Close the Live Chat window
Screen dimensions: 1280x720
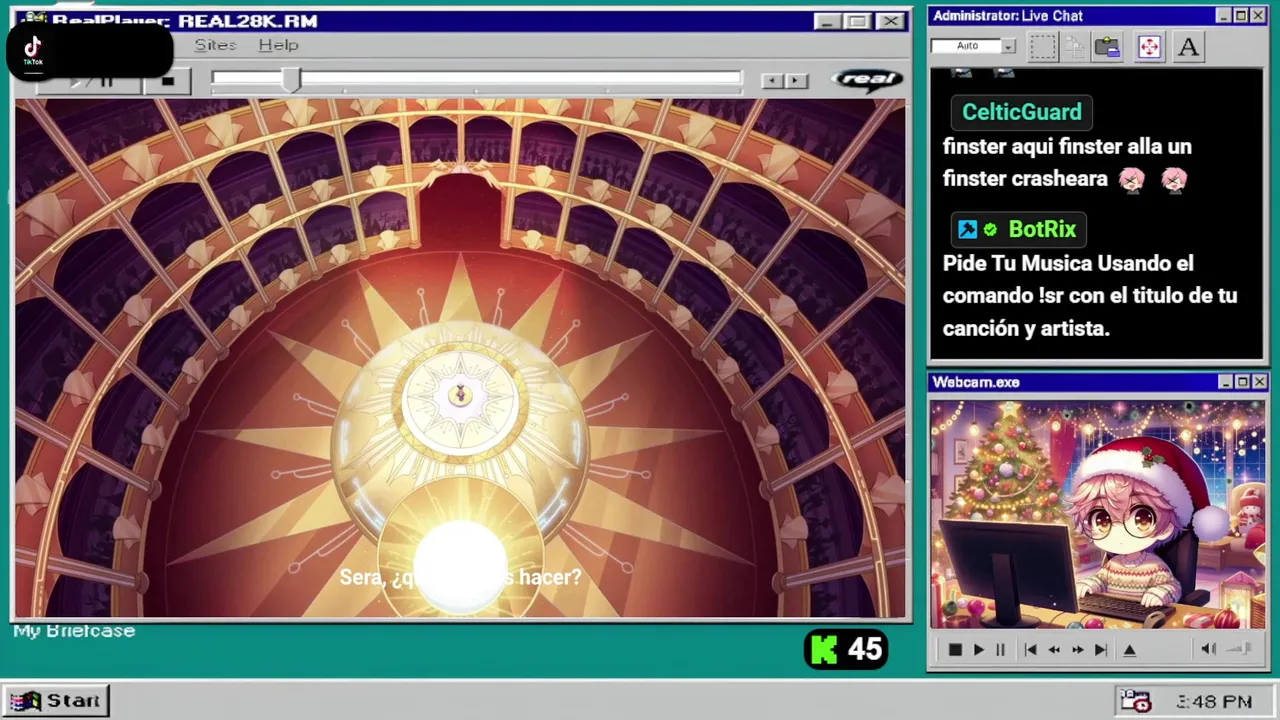tap(1258, 16)
